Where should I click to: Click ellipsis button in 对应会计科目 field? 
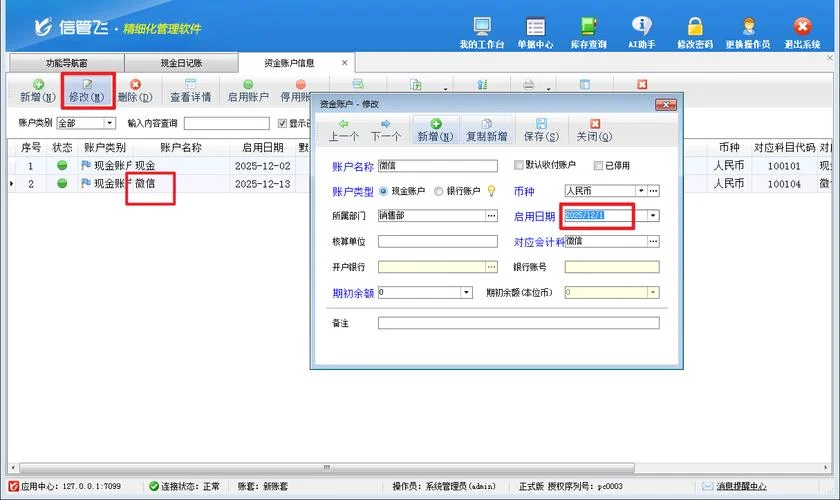coord(653,242)
